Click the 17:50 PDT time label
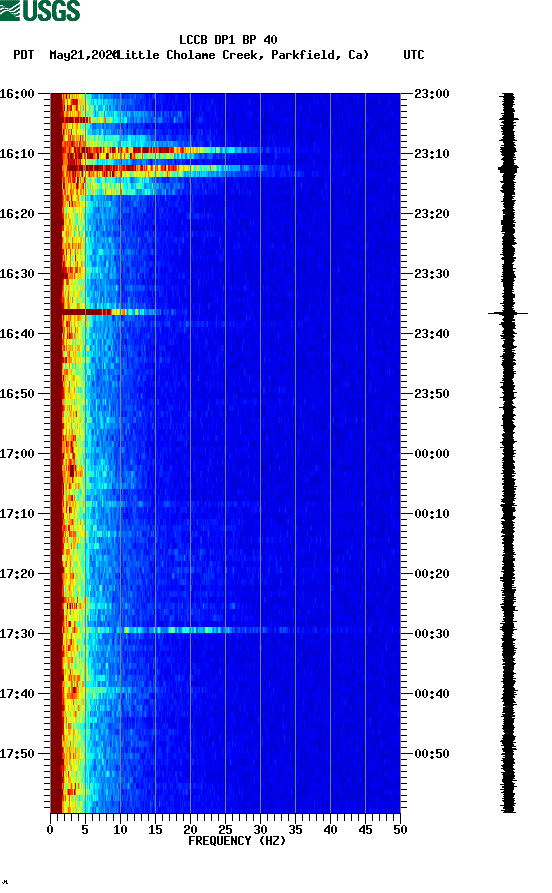 [17, 753]
